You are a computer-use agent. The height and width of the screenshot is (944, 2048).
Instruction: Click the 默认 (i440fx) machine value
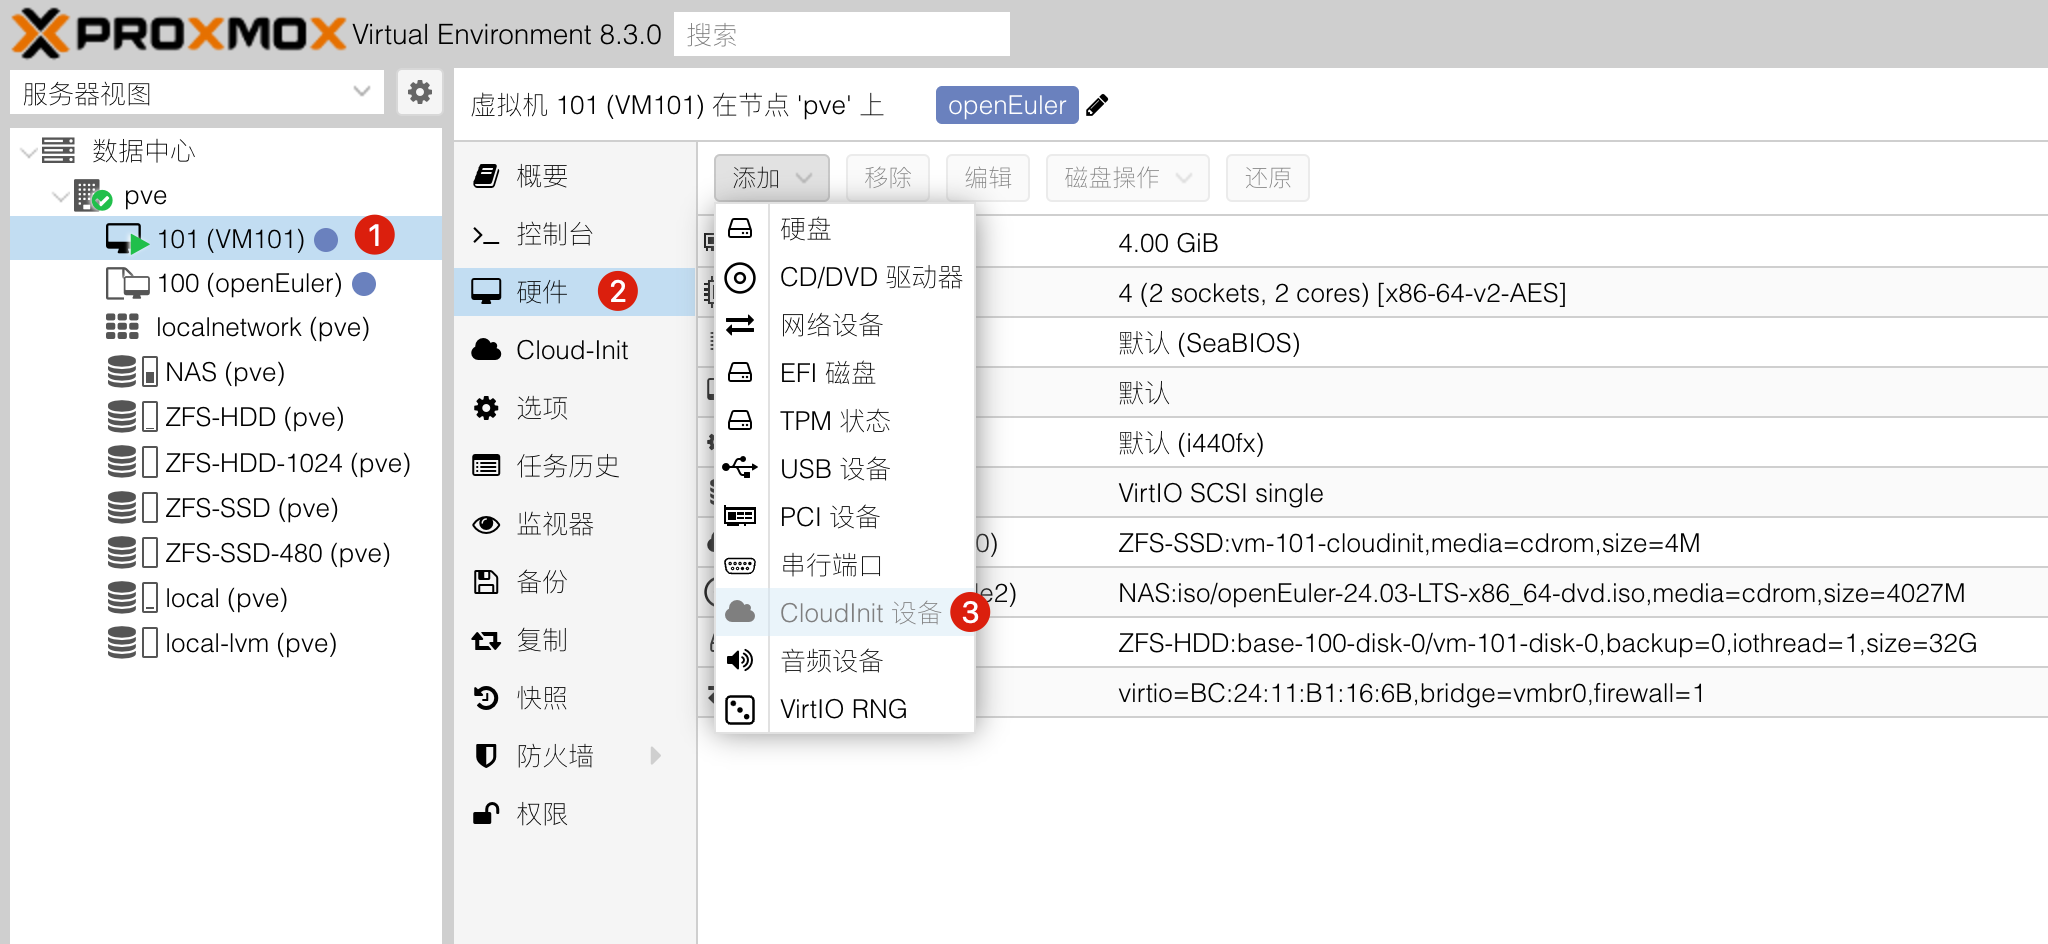coord(1191,443)
